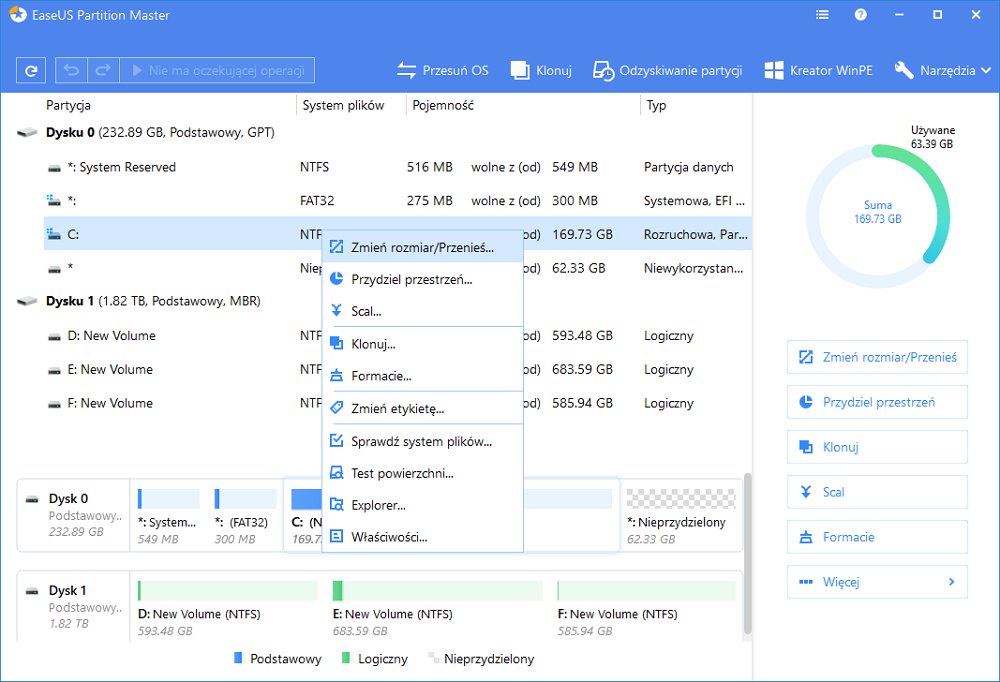This screenshot has width=1000, height=682.
Task: Click the Dysku 0 drive icon
Action: point(27,133)
